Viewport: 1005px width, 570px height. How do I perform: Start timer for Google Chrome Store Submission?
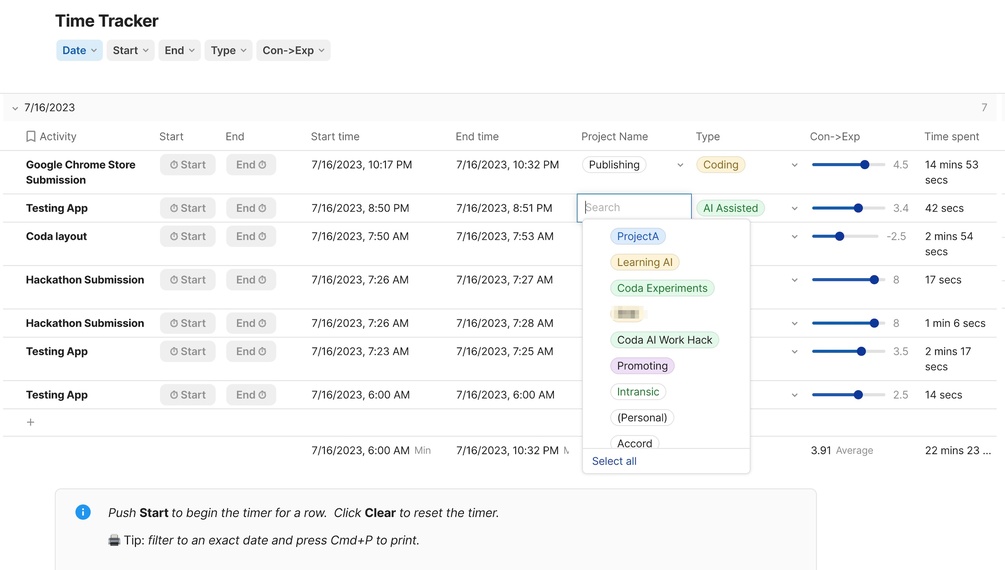pyautogui.click(x=188, y=165)
